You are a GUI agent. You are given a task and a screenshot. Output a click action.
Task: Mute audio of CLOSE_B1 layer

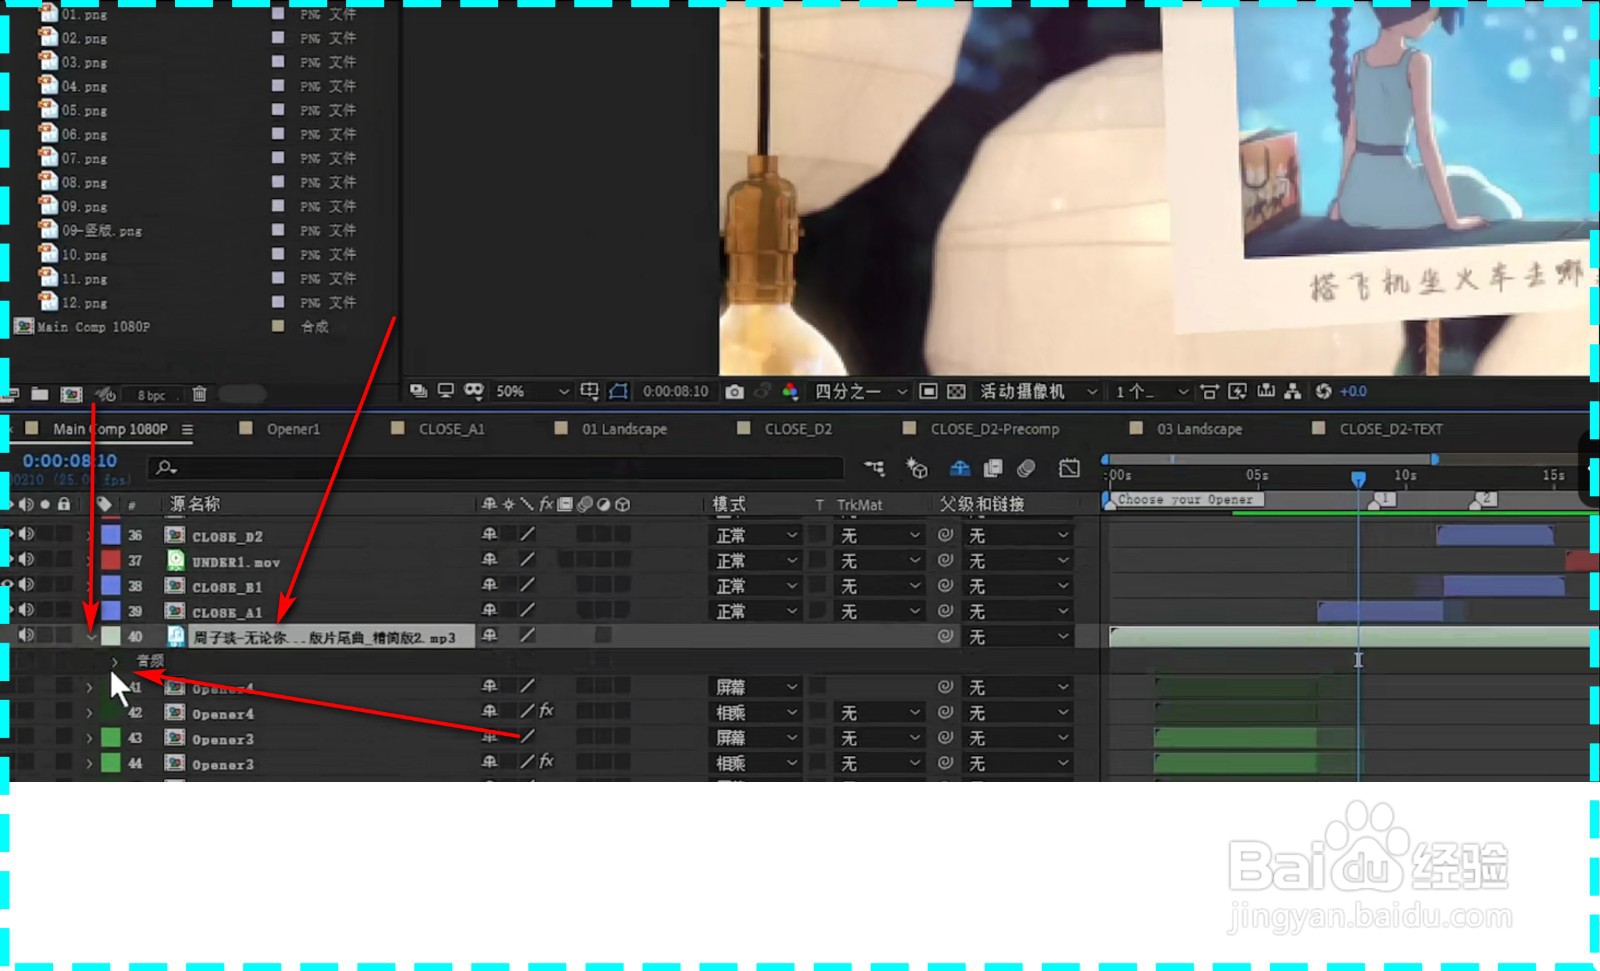[26, 584]
